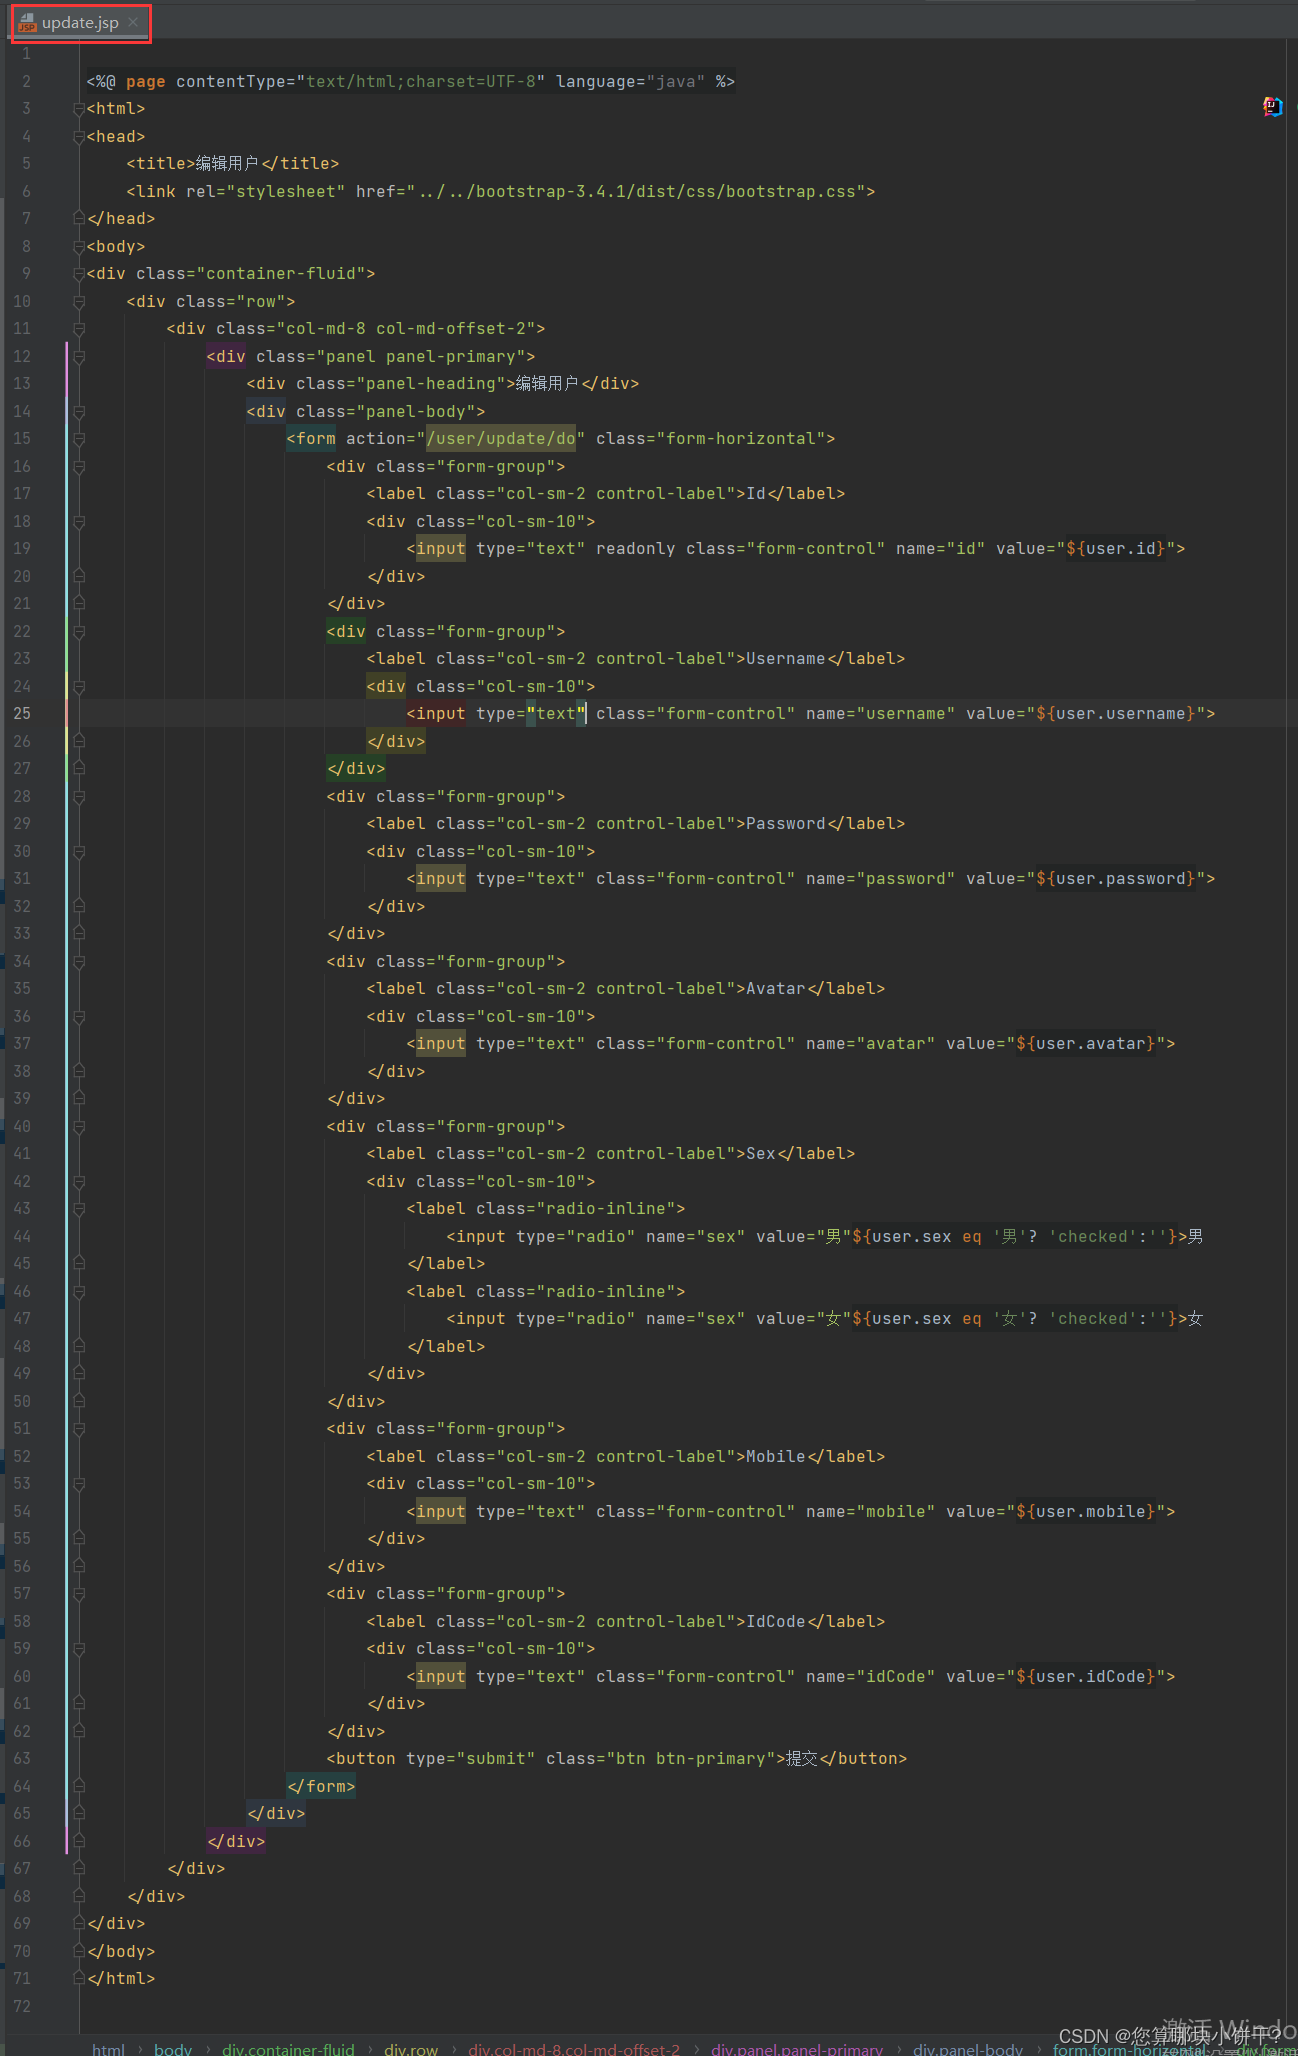Viewport: 1298px width, 2056px height.
Task: Fold the radio-inline label on line 43
Action: (79, 1209)
